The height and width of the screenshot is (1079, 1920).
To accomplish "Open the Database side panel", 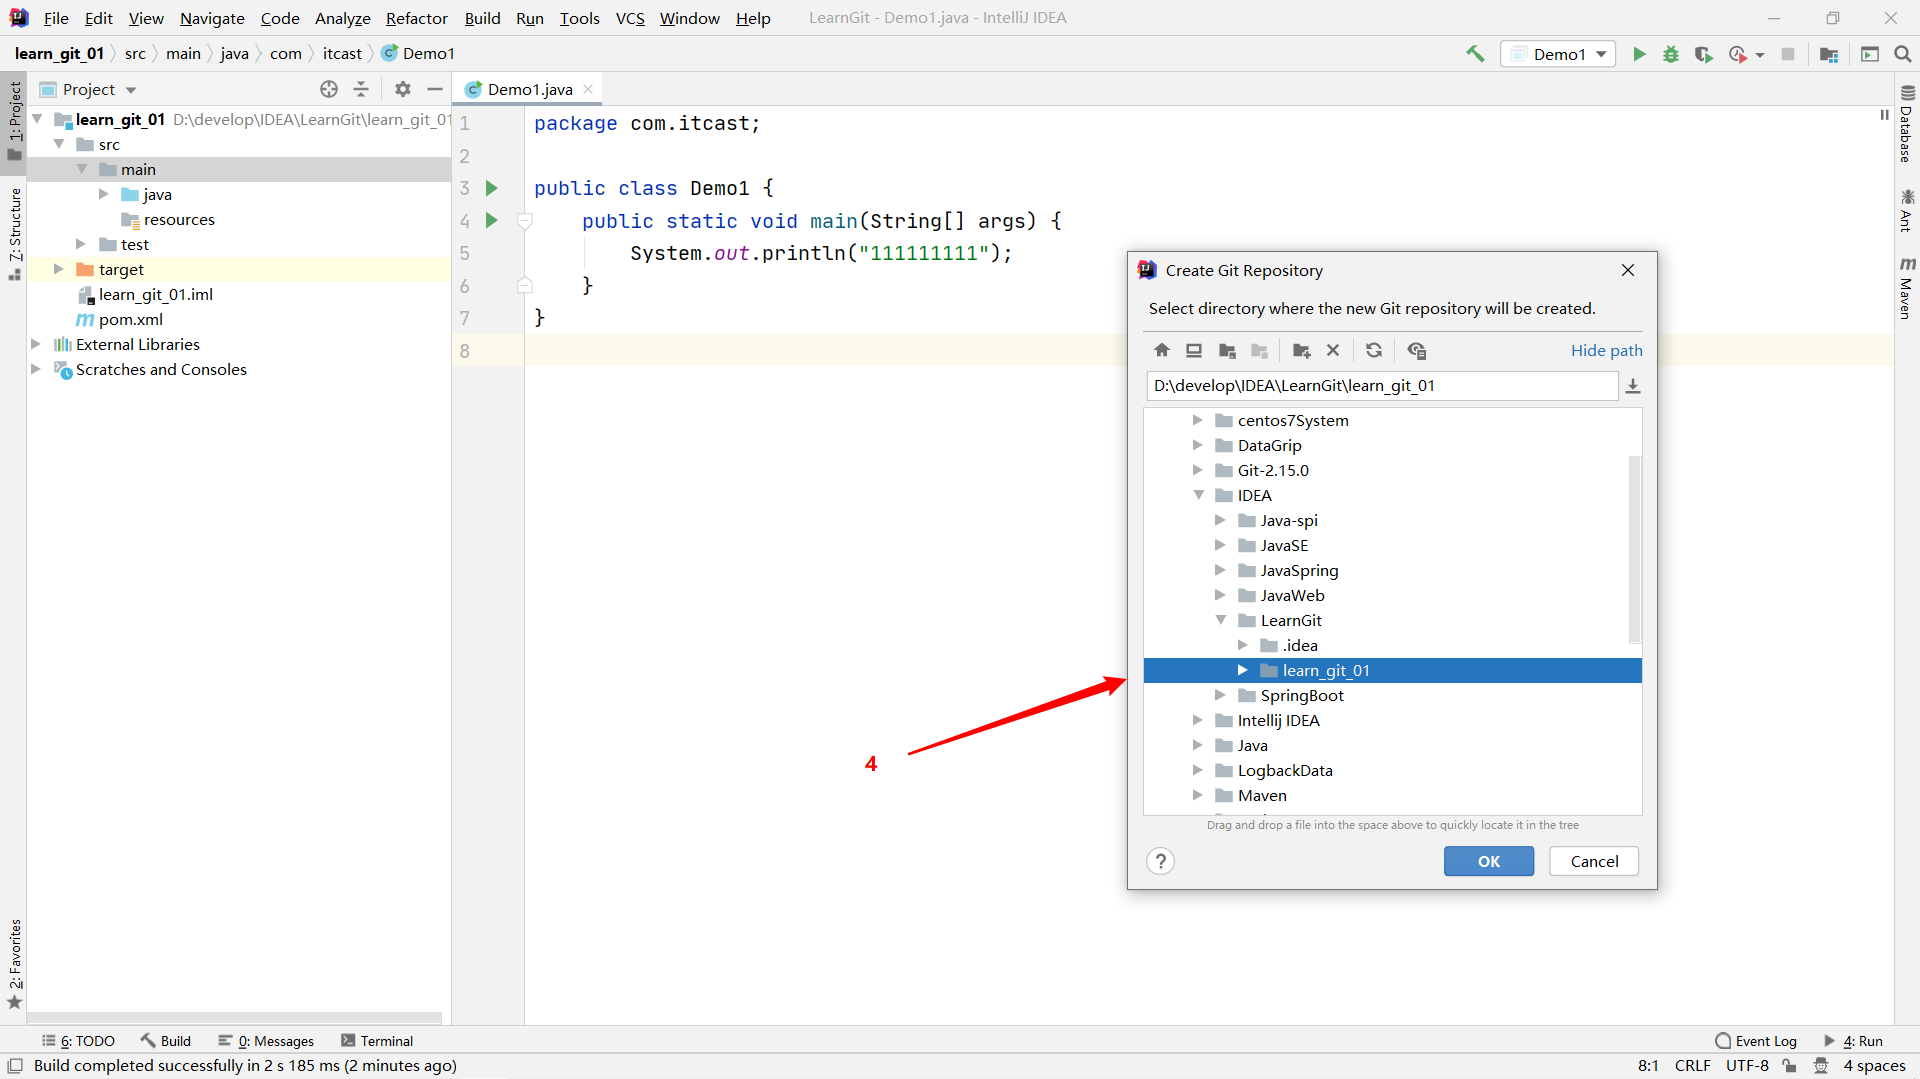I will (x=1907, y=124).
